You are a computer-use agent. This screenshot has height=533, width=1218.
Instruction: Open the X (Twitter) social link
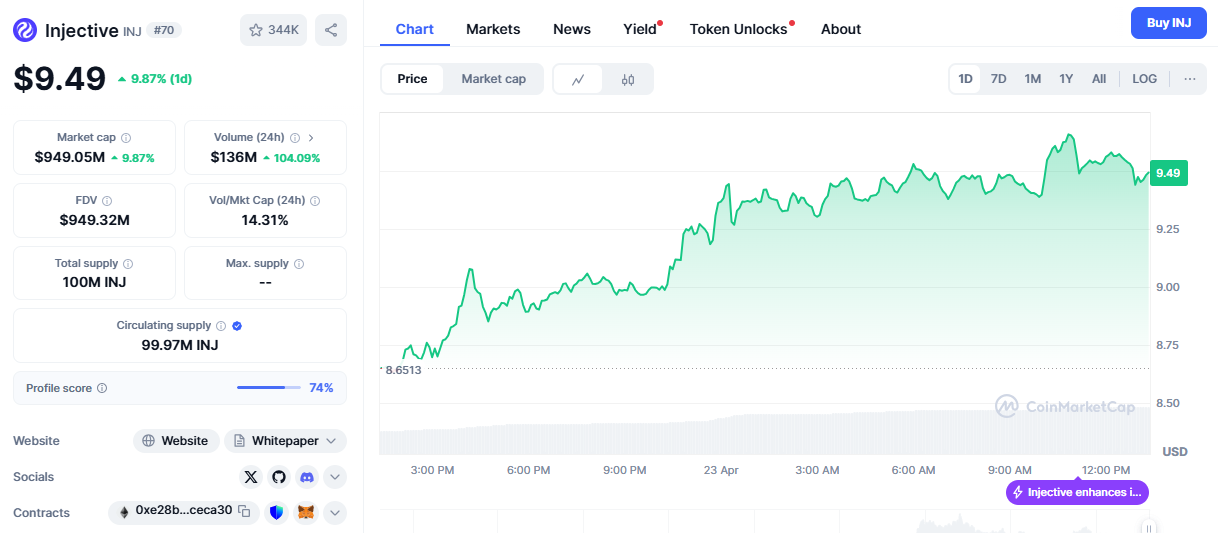coord(250,477)
